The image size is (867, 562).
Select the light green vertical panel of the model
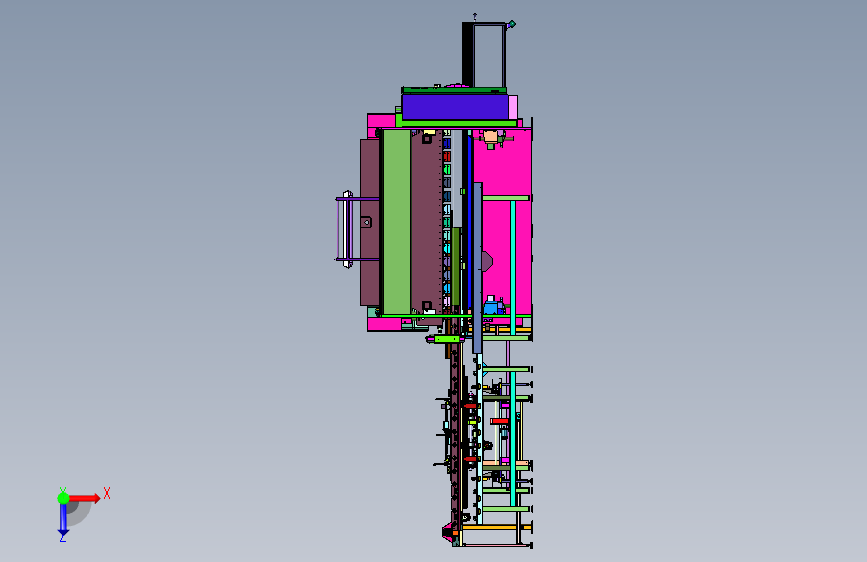(397, 222)
